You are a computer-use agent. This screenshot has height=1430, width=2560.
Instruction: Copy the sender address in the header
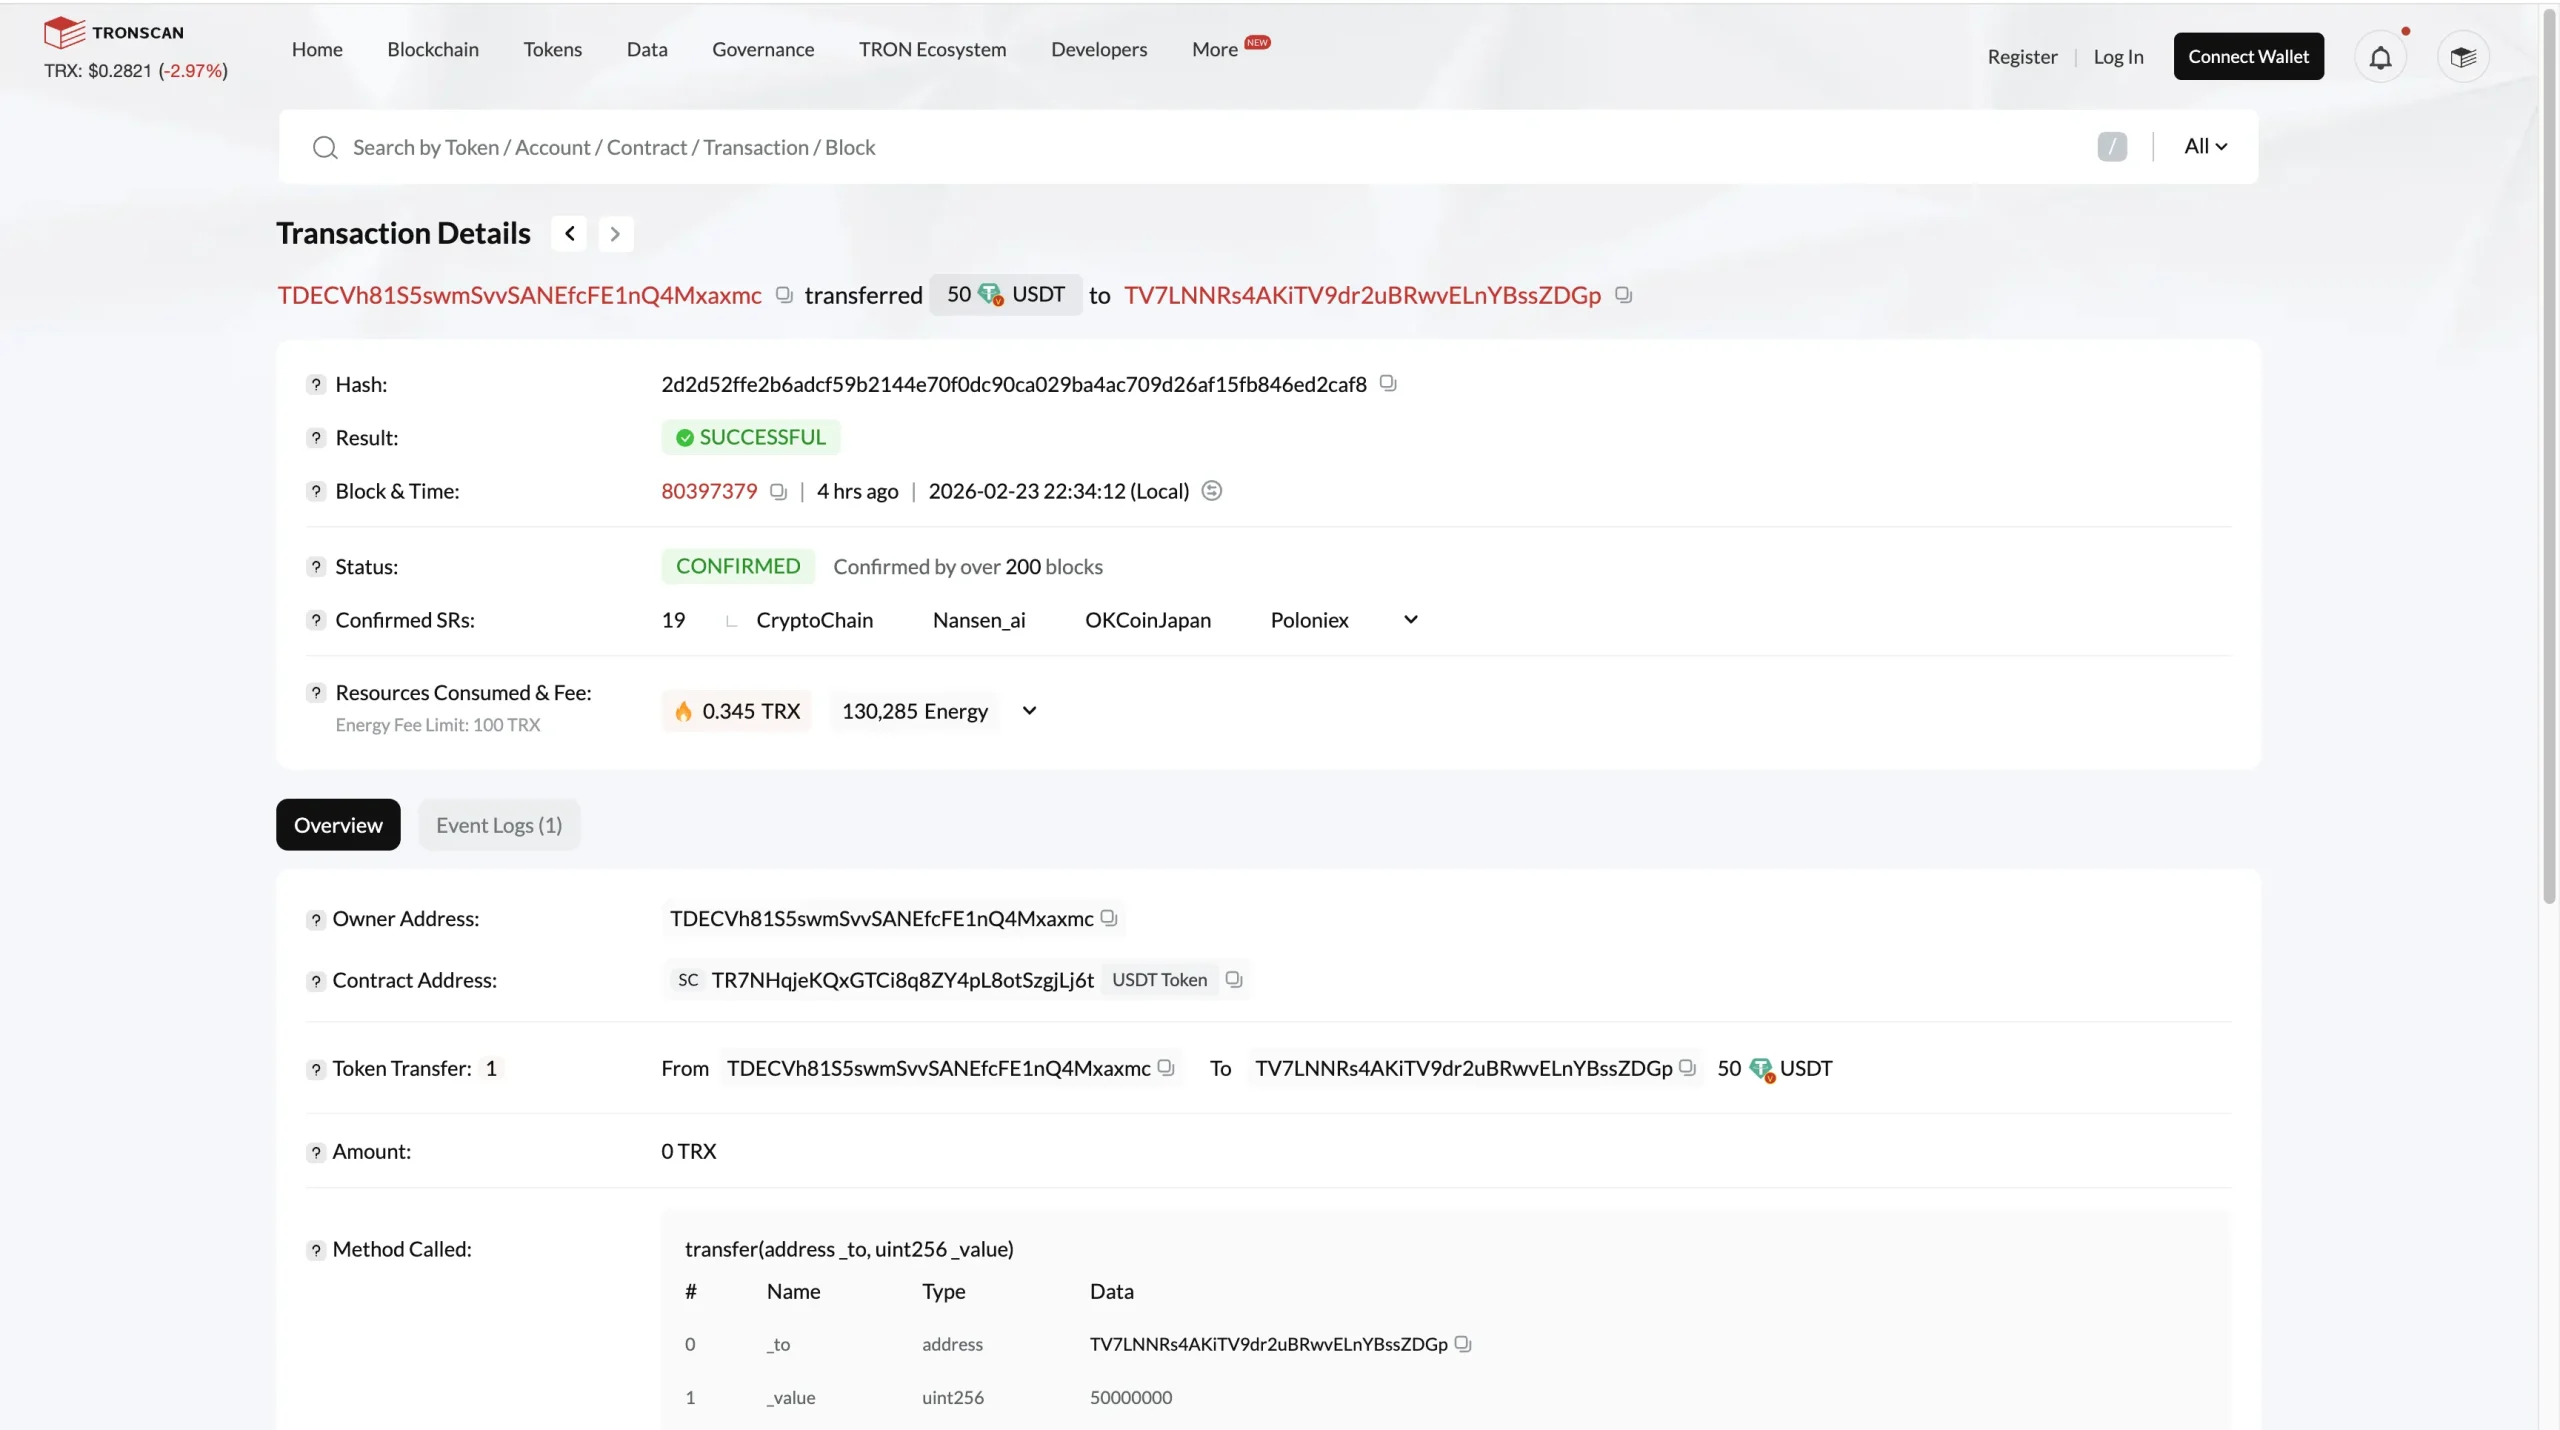coord(784,295)
